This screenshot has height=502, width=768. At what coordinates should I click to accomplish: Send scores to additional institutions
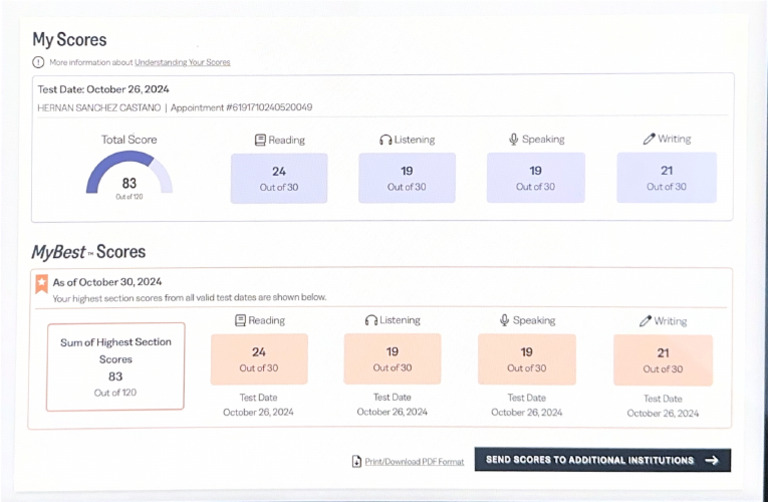coord(602,460)
